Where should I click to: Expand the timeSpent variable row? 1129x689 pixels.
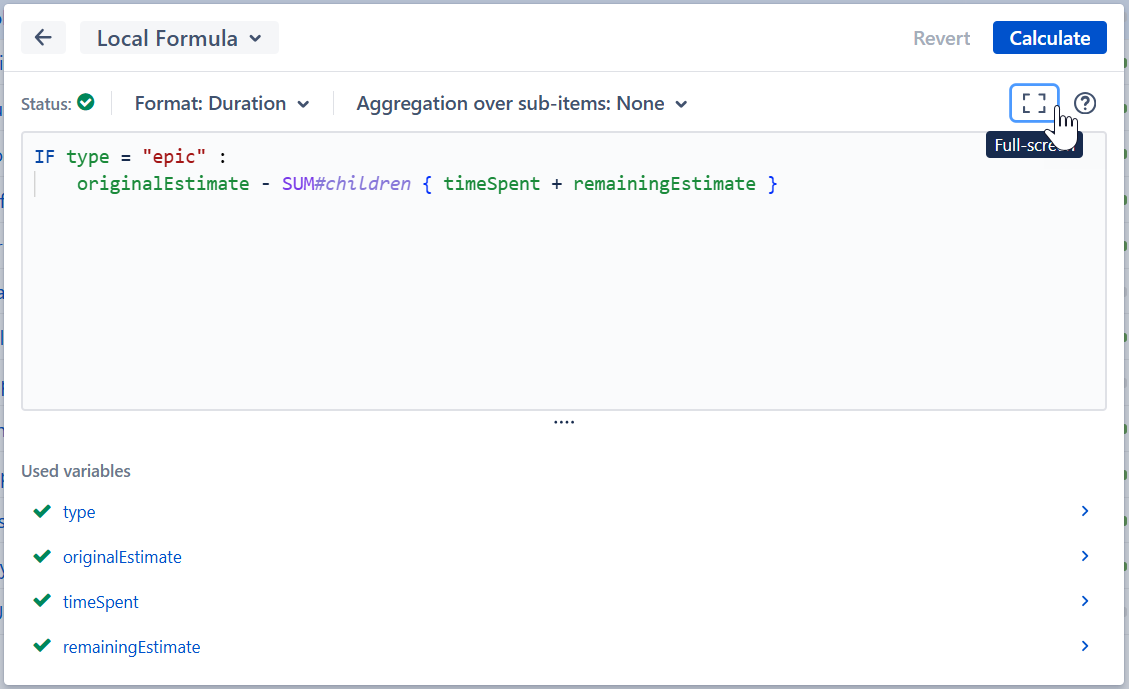(x=1084, y=601)
